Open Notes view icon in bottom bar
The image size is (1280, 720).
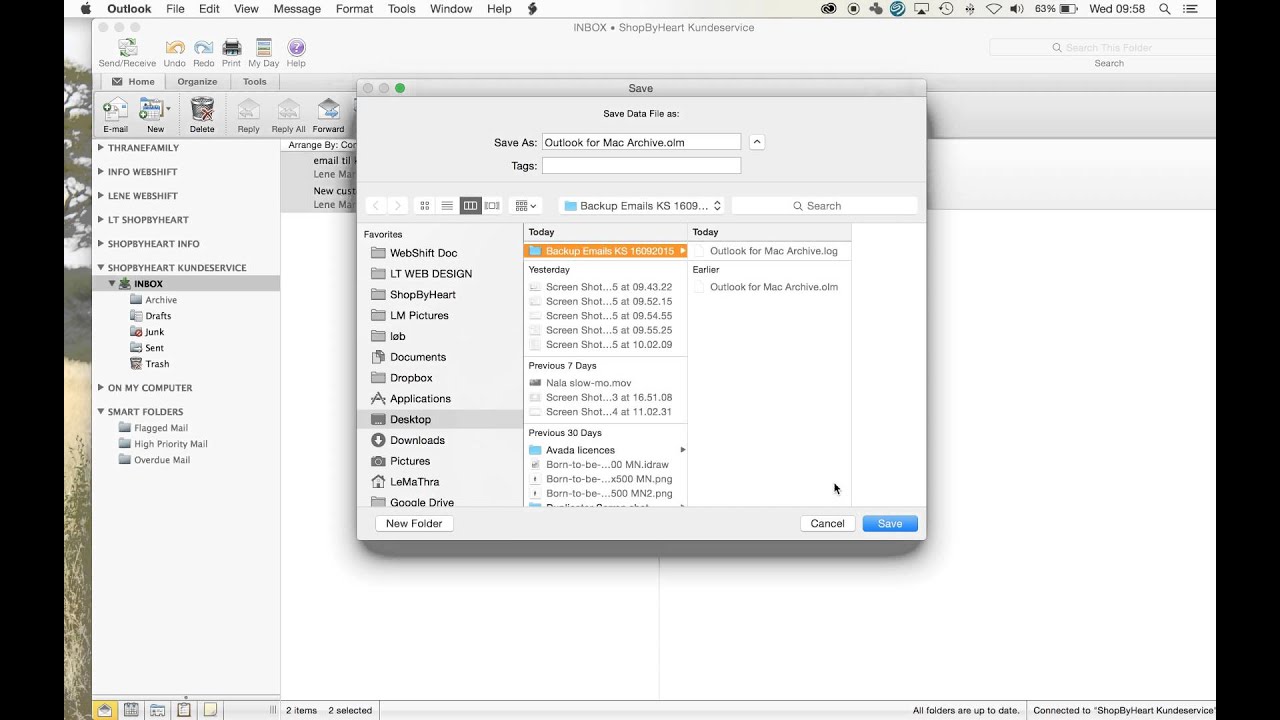210,710
